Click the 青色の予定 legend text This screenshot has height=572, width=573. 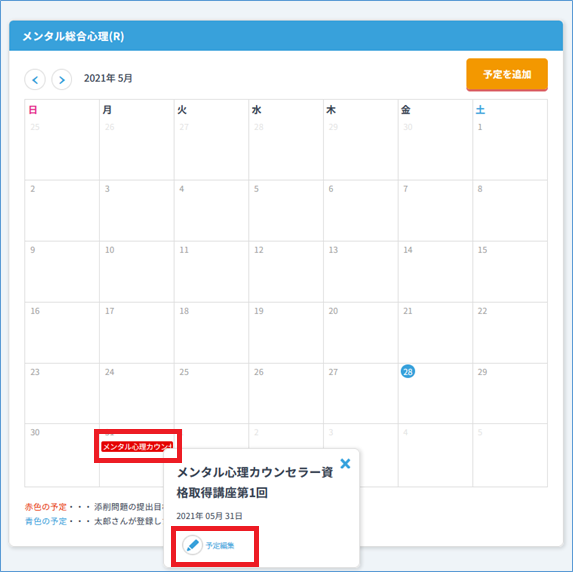[46, 522]
